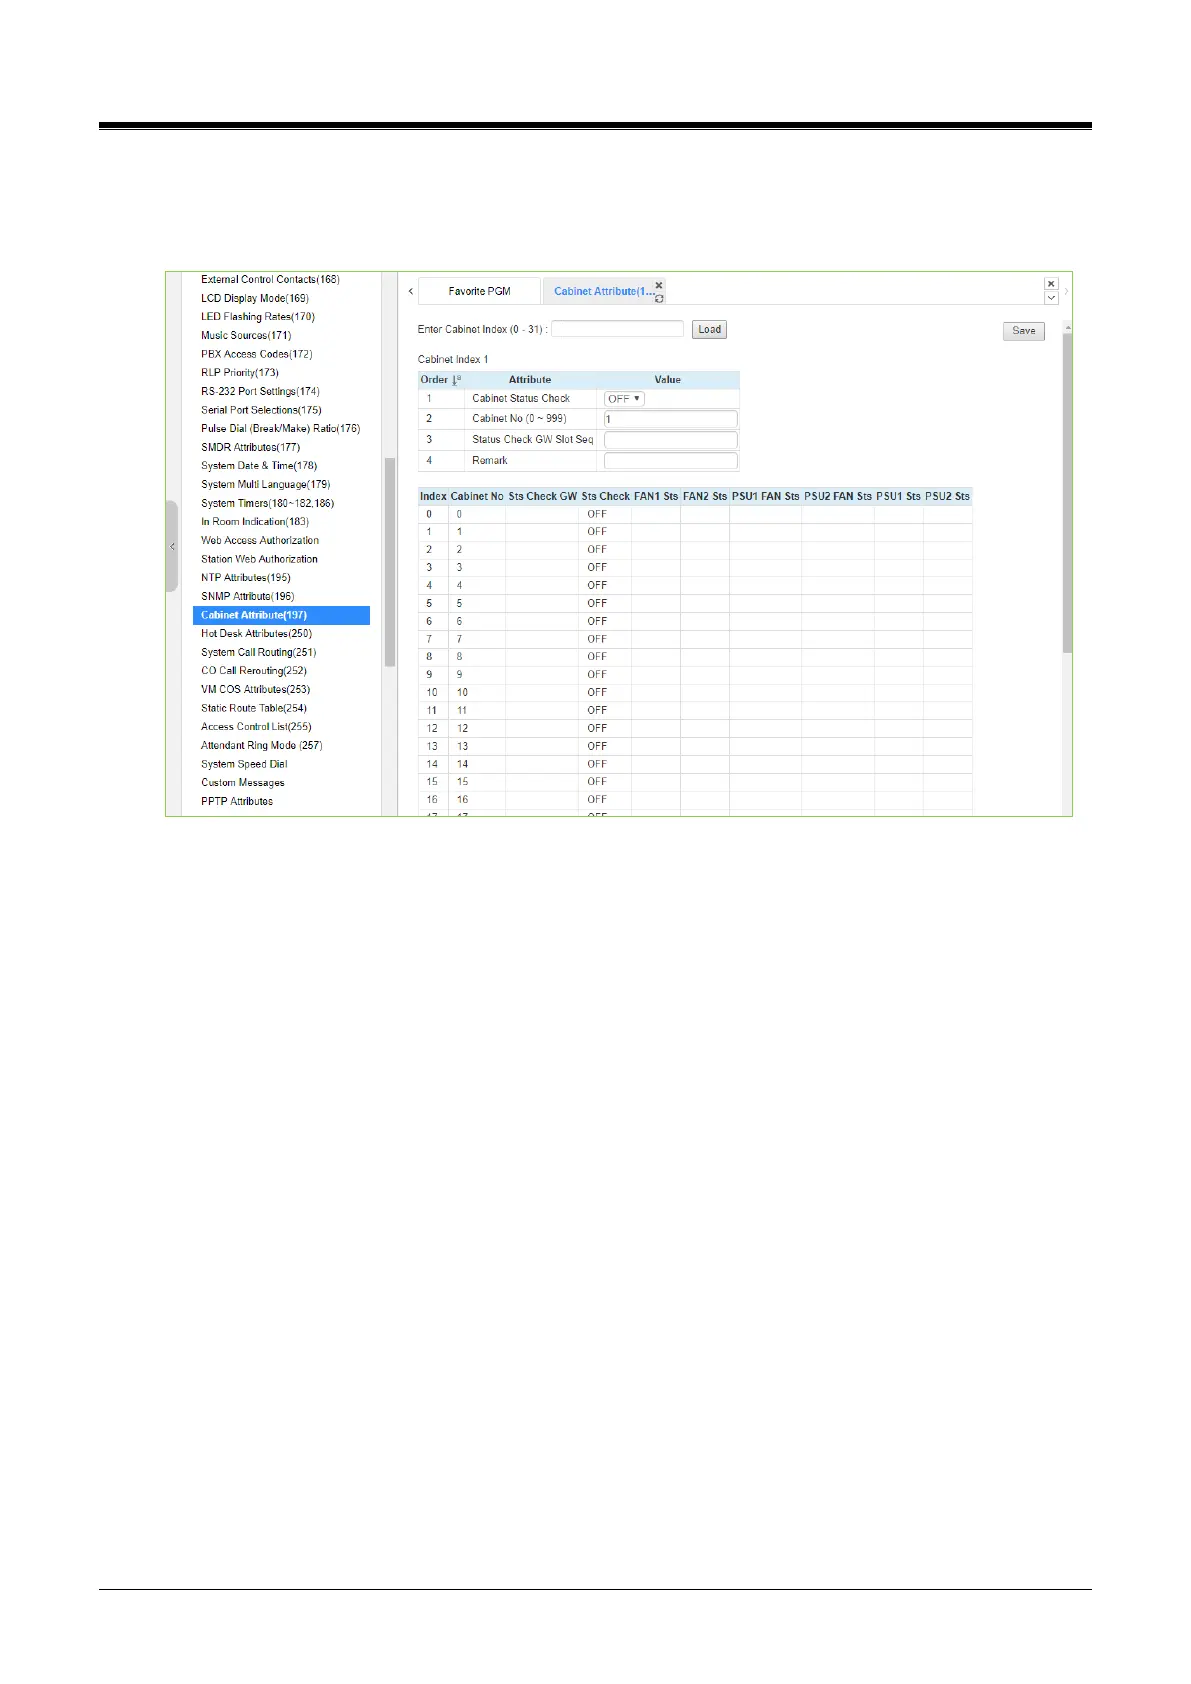Open Static Route Table(254)
This screenshot has width=1191, height=1684.
coord(254,709)
